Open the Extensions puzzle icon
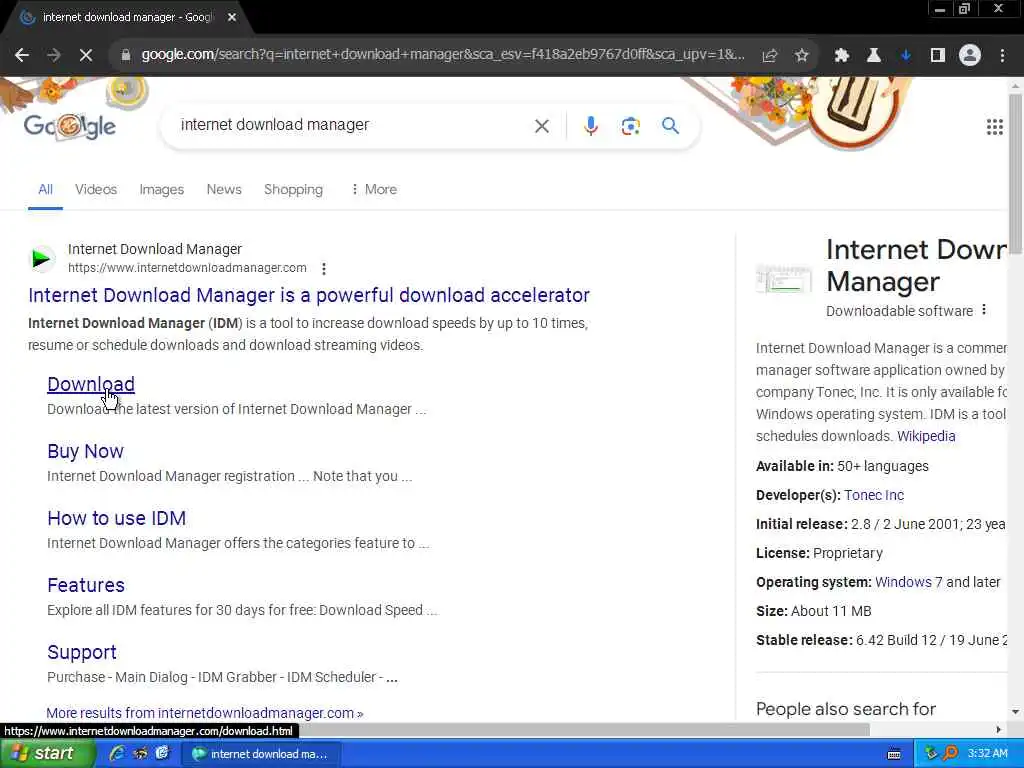Viewport: 1024px width, 768px height. (x=842, y=56)
